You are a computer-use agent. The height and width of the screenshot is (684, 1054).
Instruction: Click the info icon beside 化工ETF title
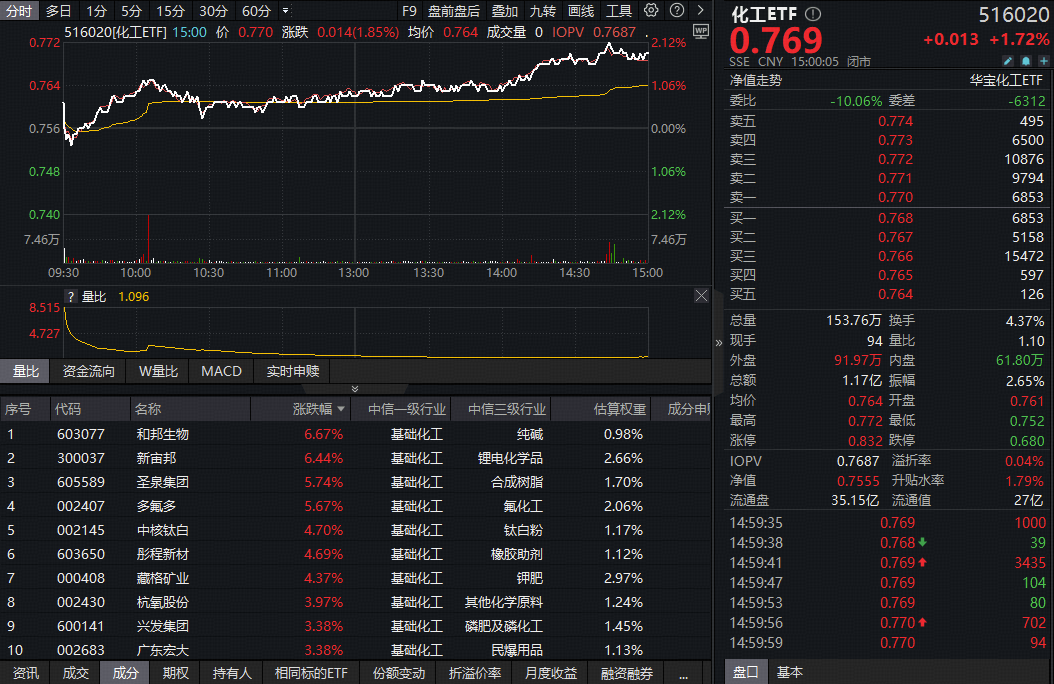[812, 14]
